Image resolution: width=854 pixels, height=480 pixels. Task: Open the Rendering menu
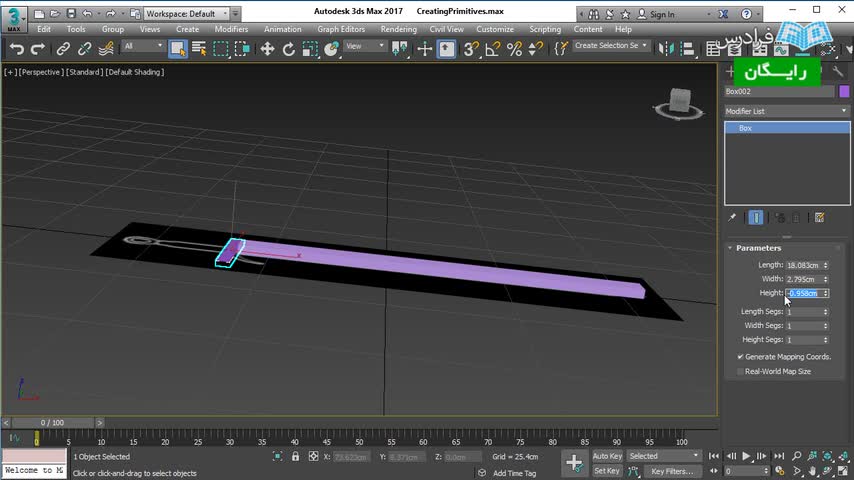398,29
